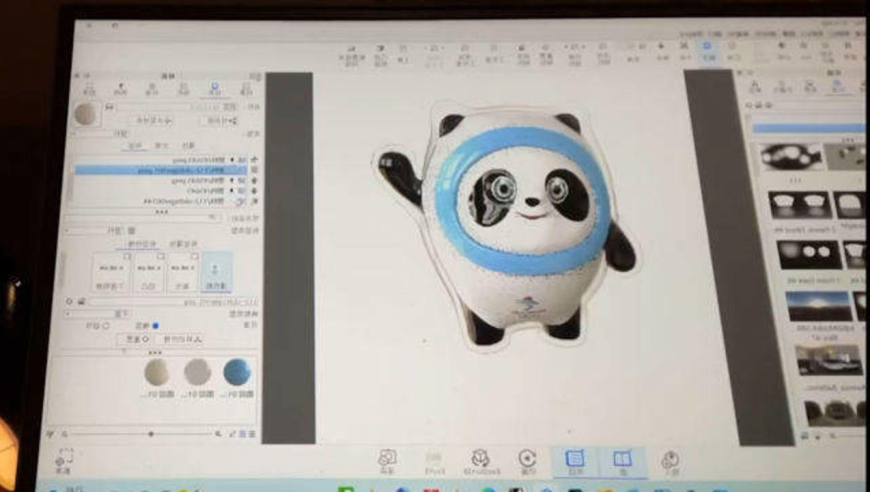870x492 pixels.
Task: Select the highlighted blue label row
Action: pyautogui.click(x=160, y=170)
